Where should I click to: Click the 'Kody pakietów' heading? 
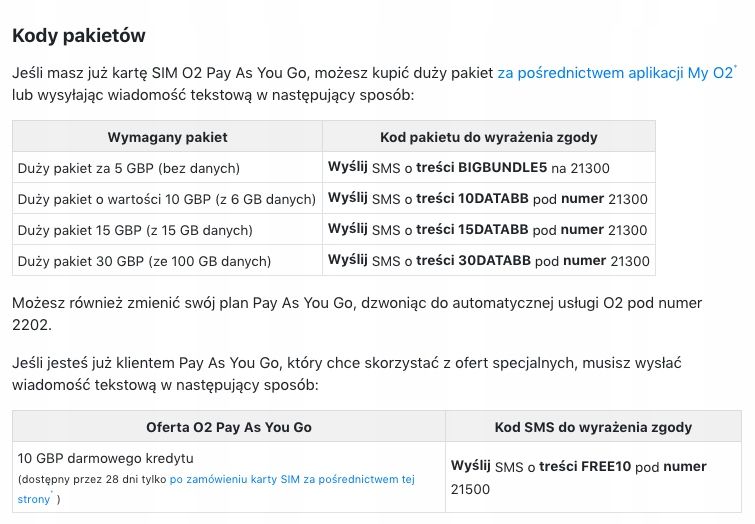[x=78, y=36]
